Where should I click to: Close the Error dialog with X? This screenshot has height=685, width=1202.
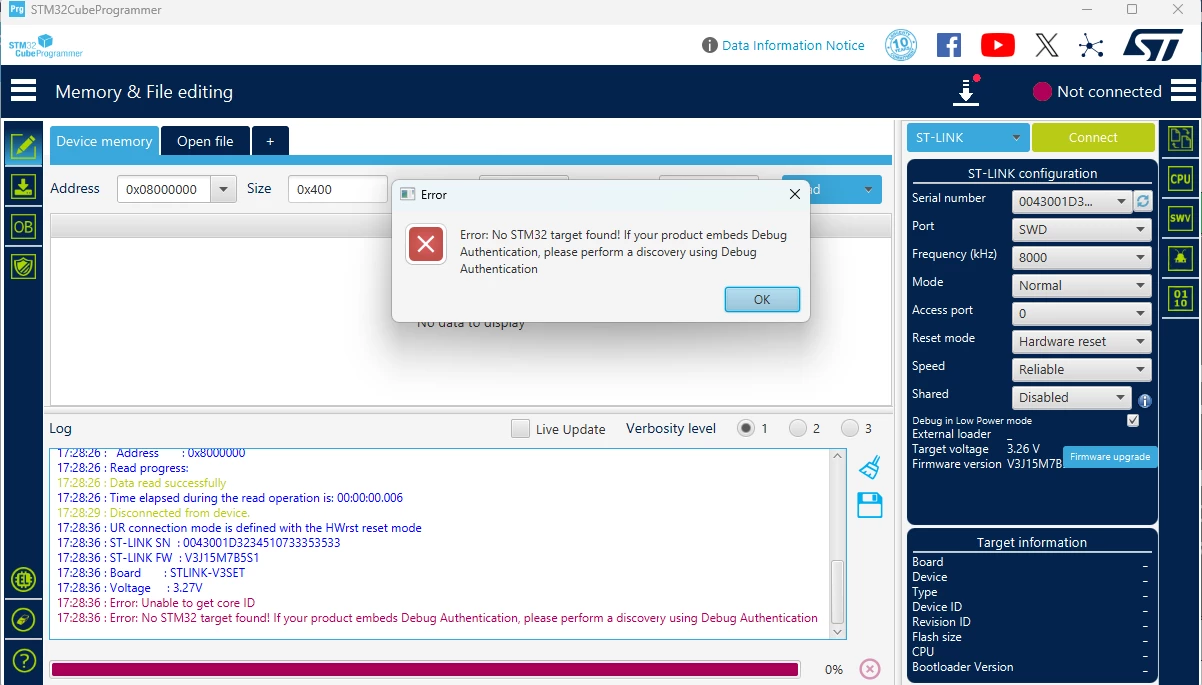795,194
